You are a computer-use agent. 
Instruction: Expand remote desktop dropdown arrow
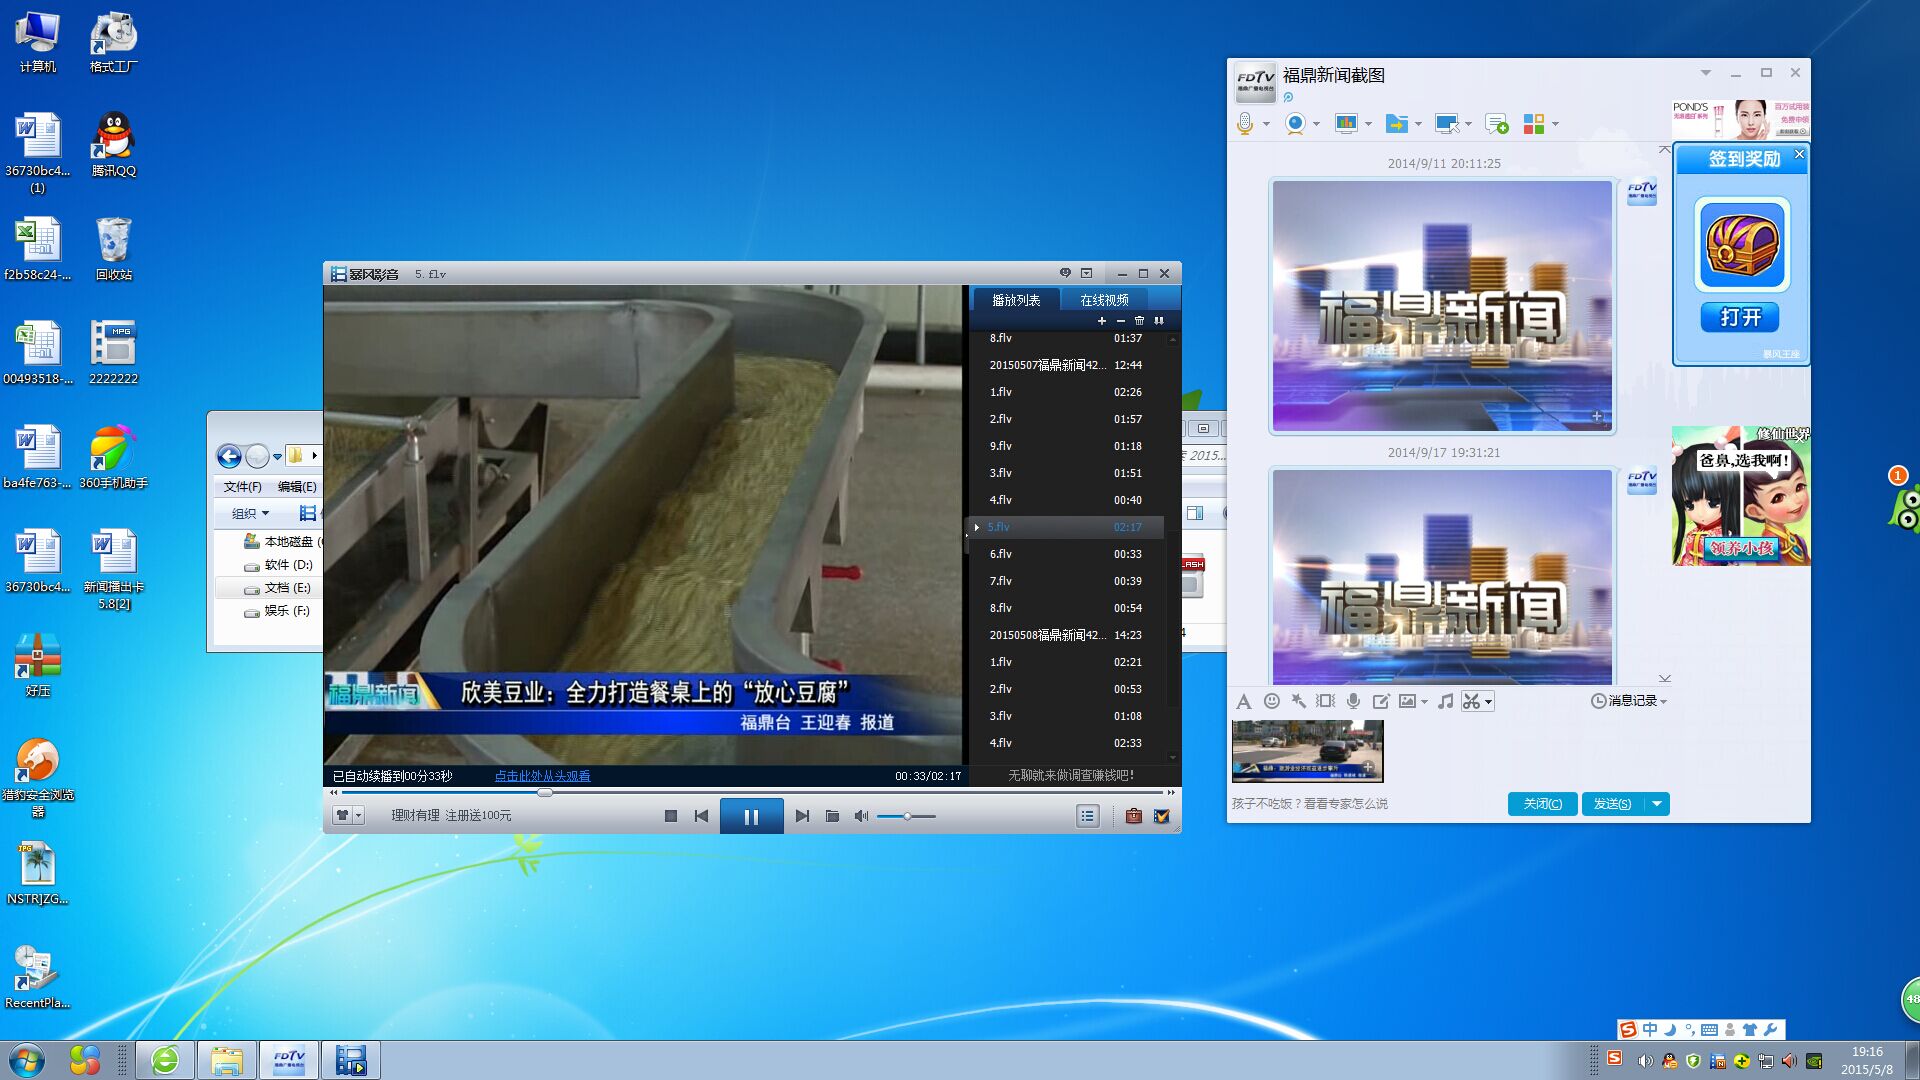pos(1468,124)
